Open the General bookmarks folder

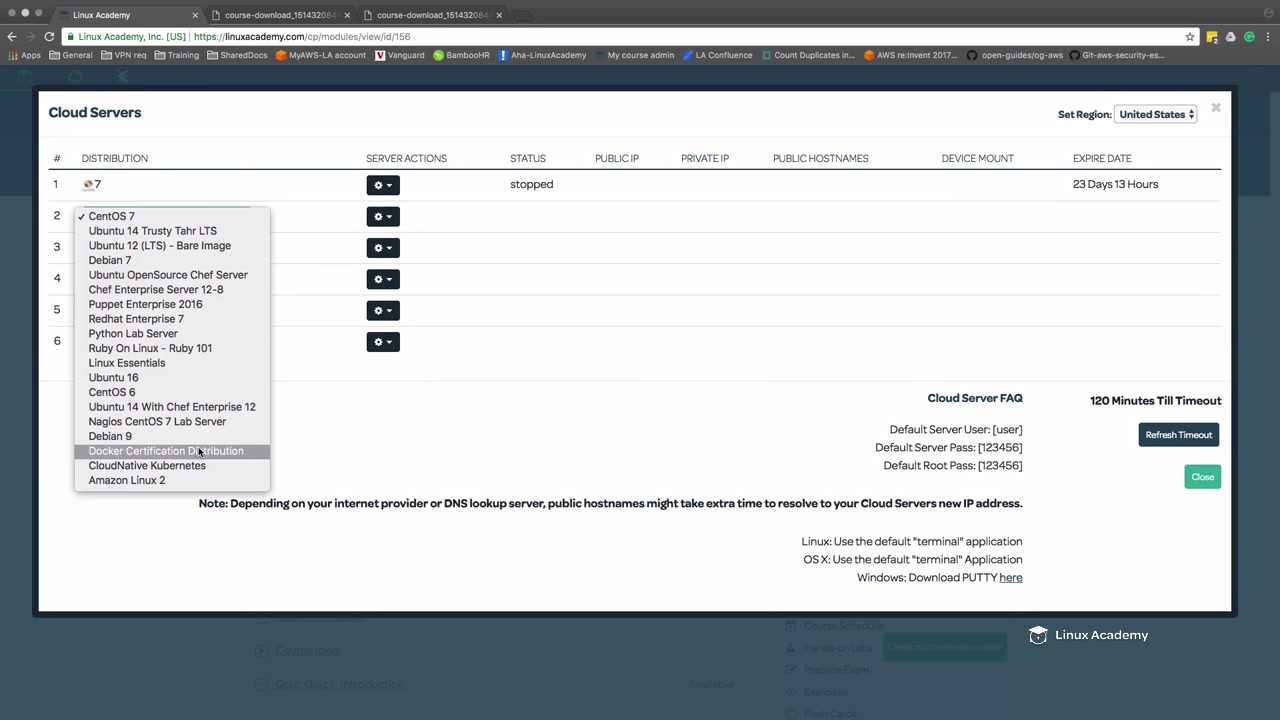pyautogui.click(x=70, y=55)
